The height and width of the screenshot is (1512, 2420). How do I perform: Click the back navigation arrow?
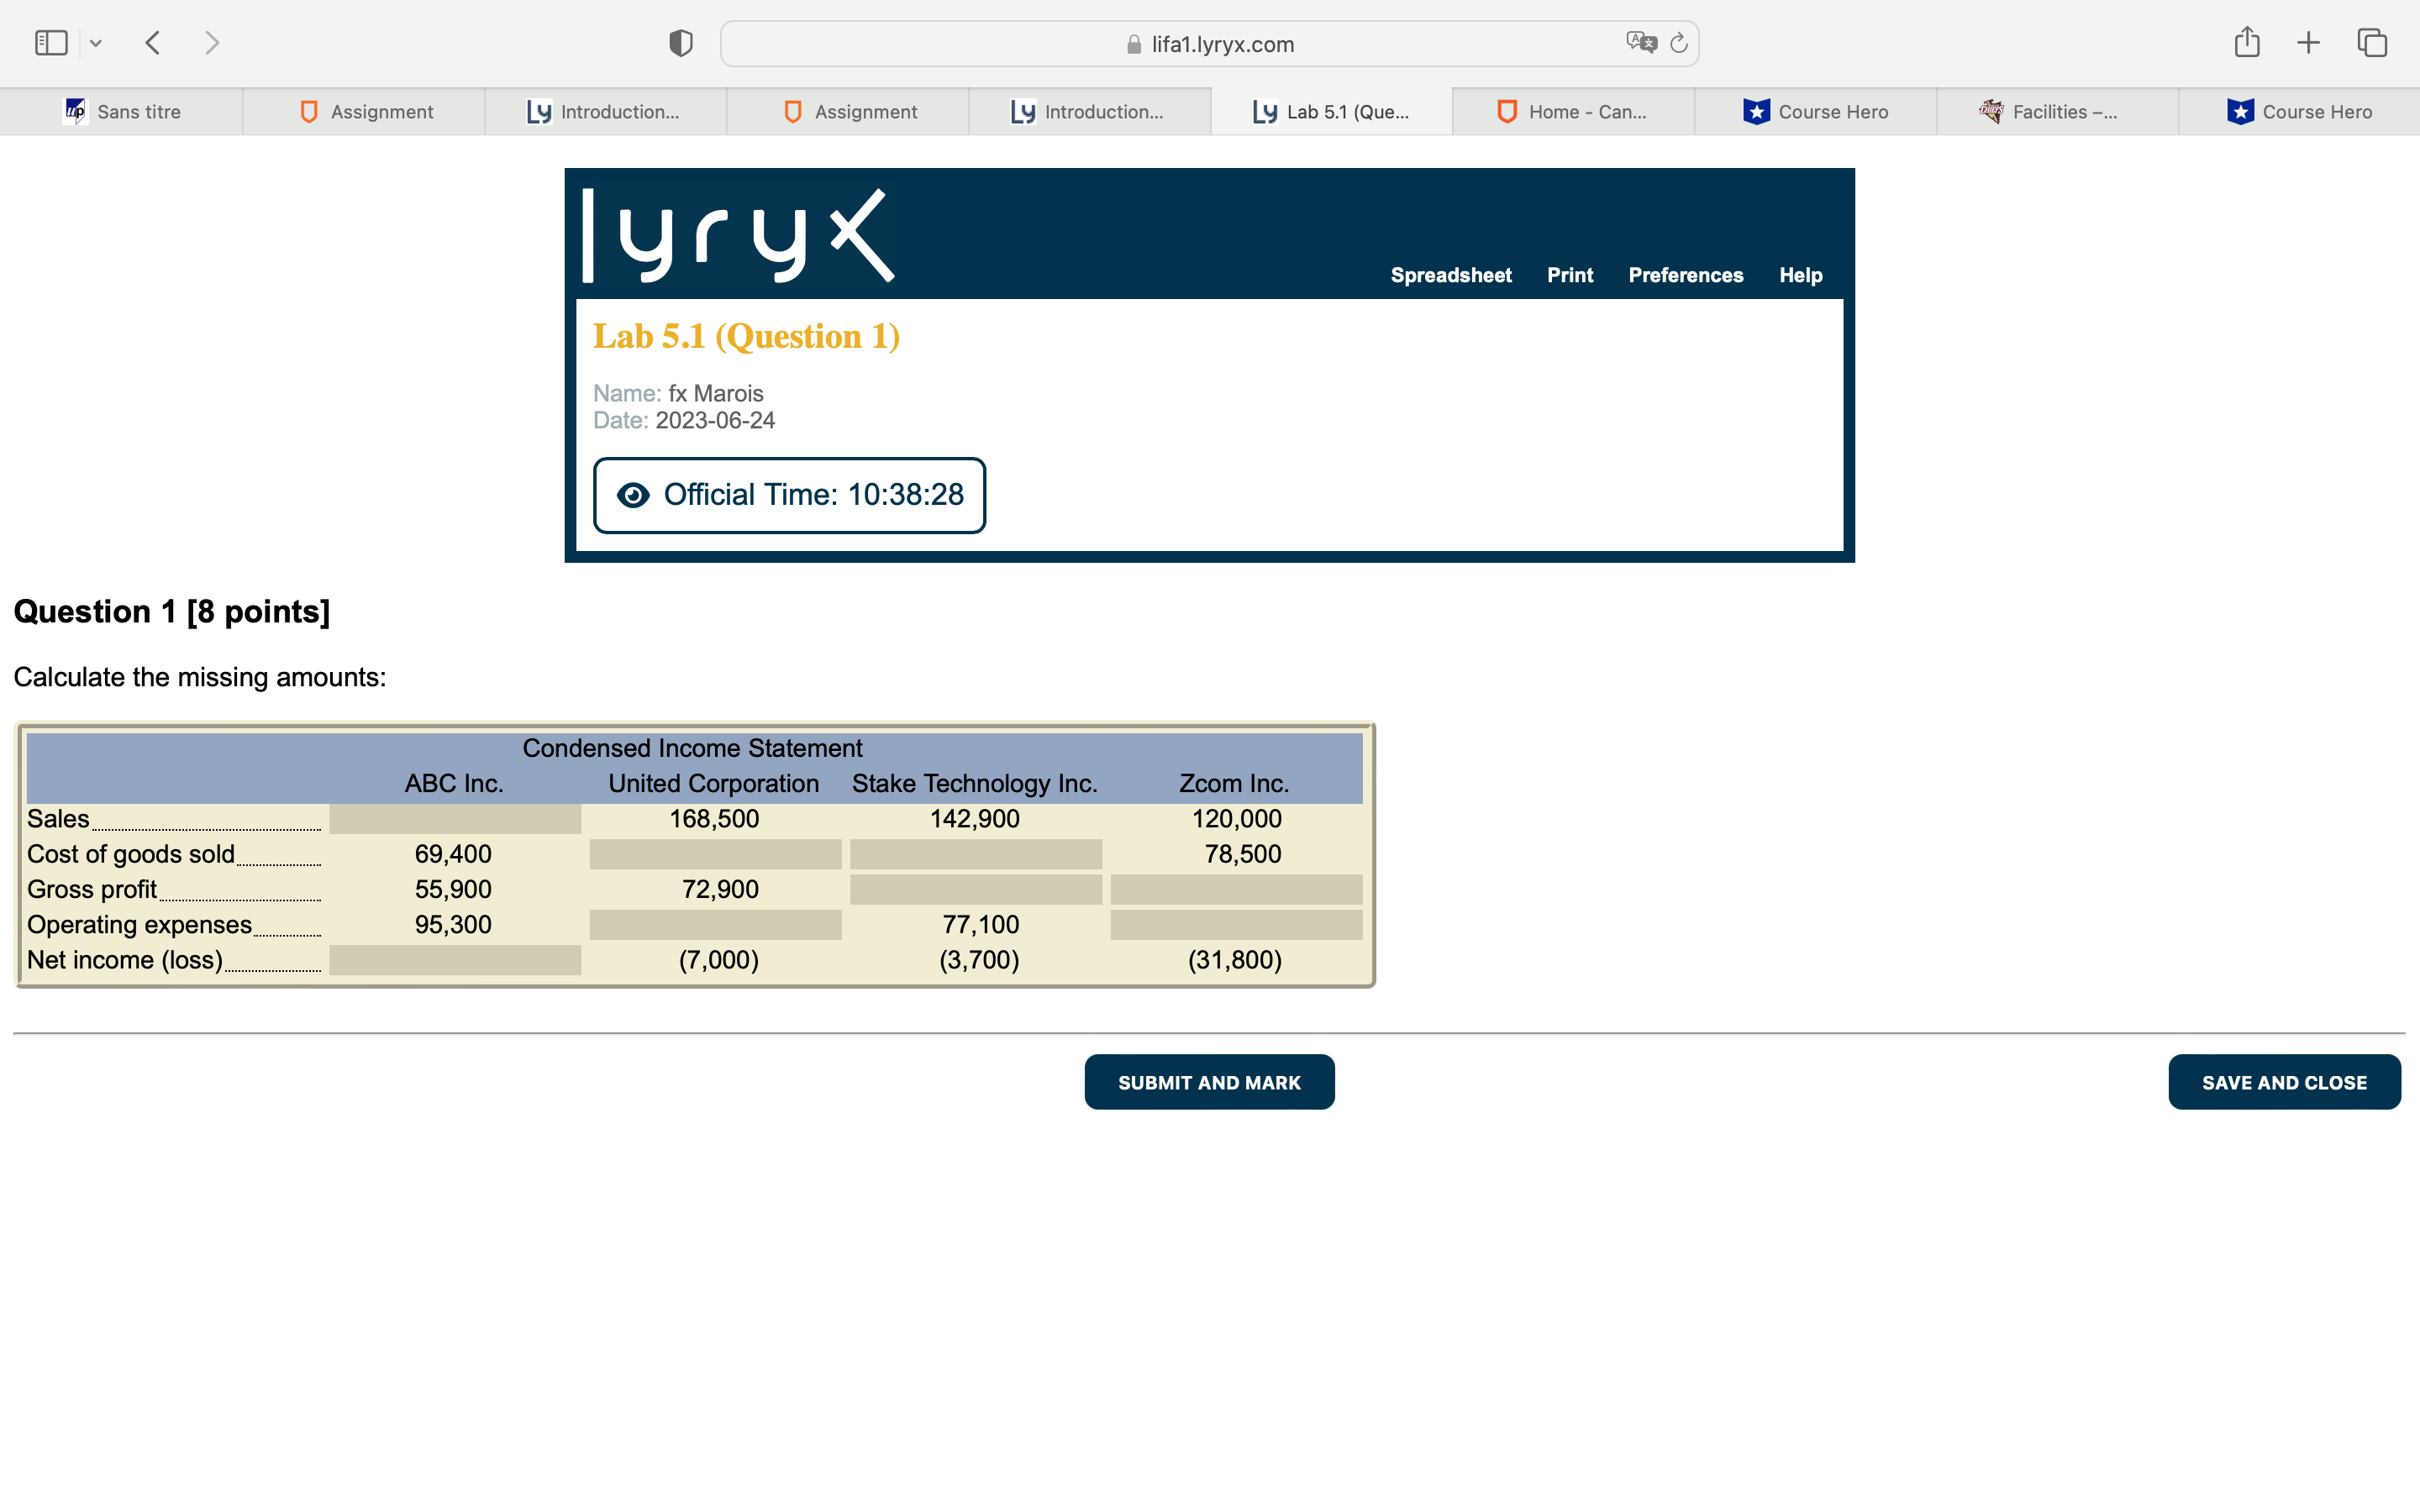[152, 42]
